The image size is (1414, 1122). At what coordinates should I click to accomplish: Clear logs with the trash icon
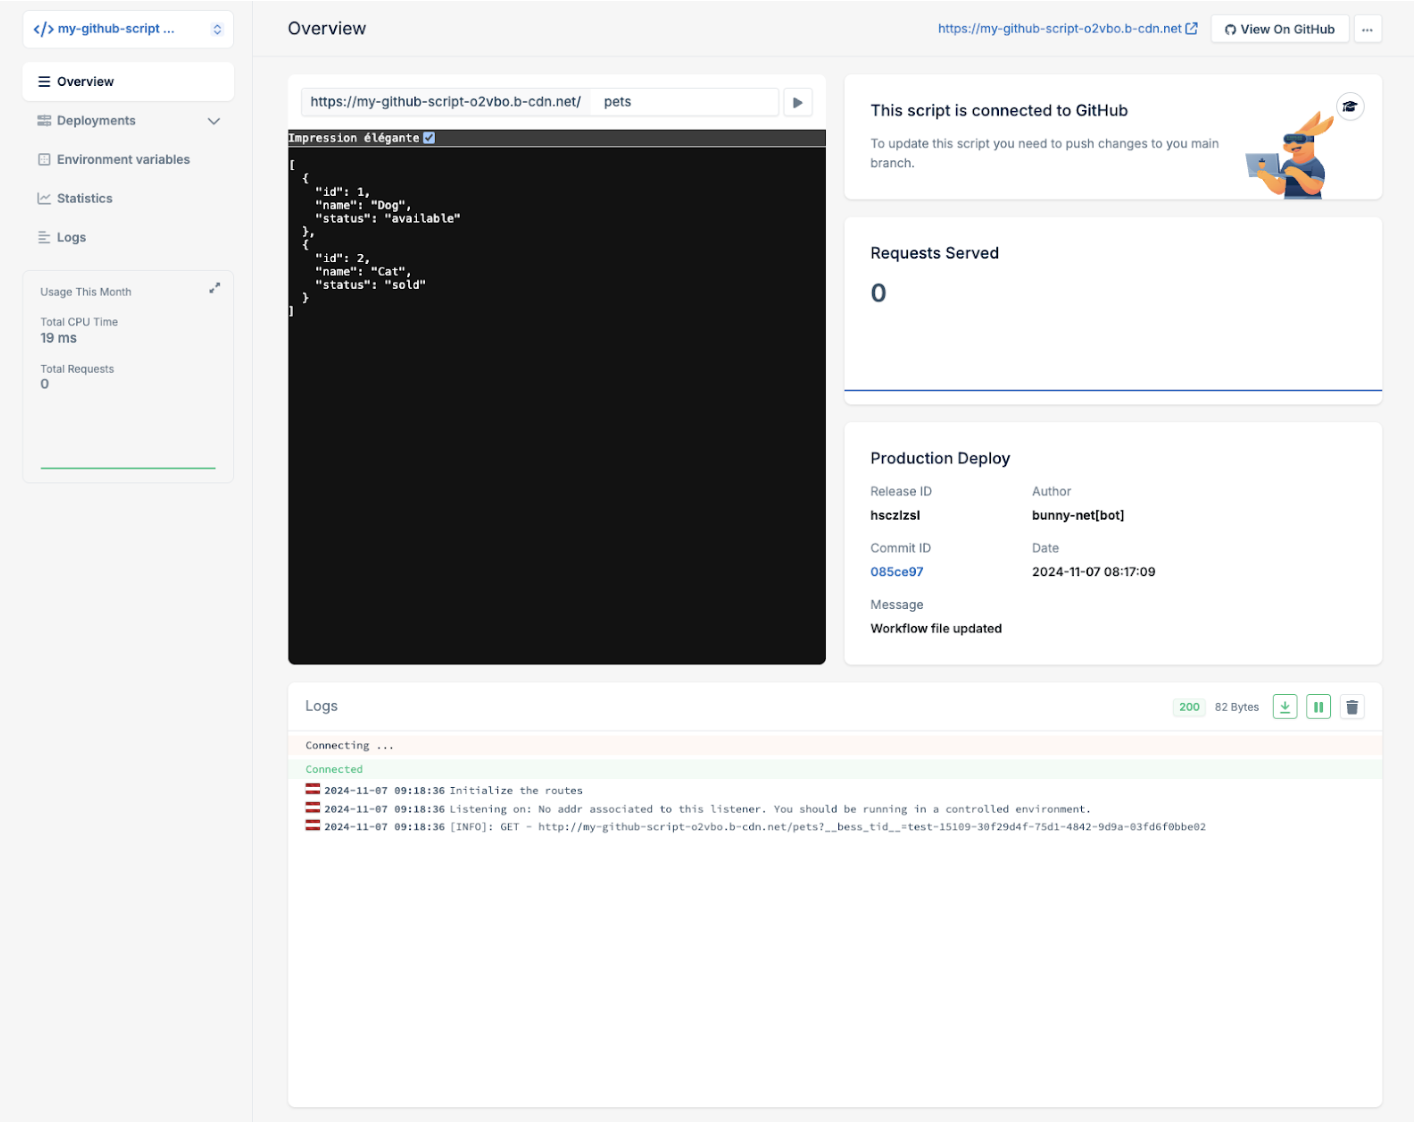(1352, 707)
